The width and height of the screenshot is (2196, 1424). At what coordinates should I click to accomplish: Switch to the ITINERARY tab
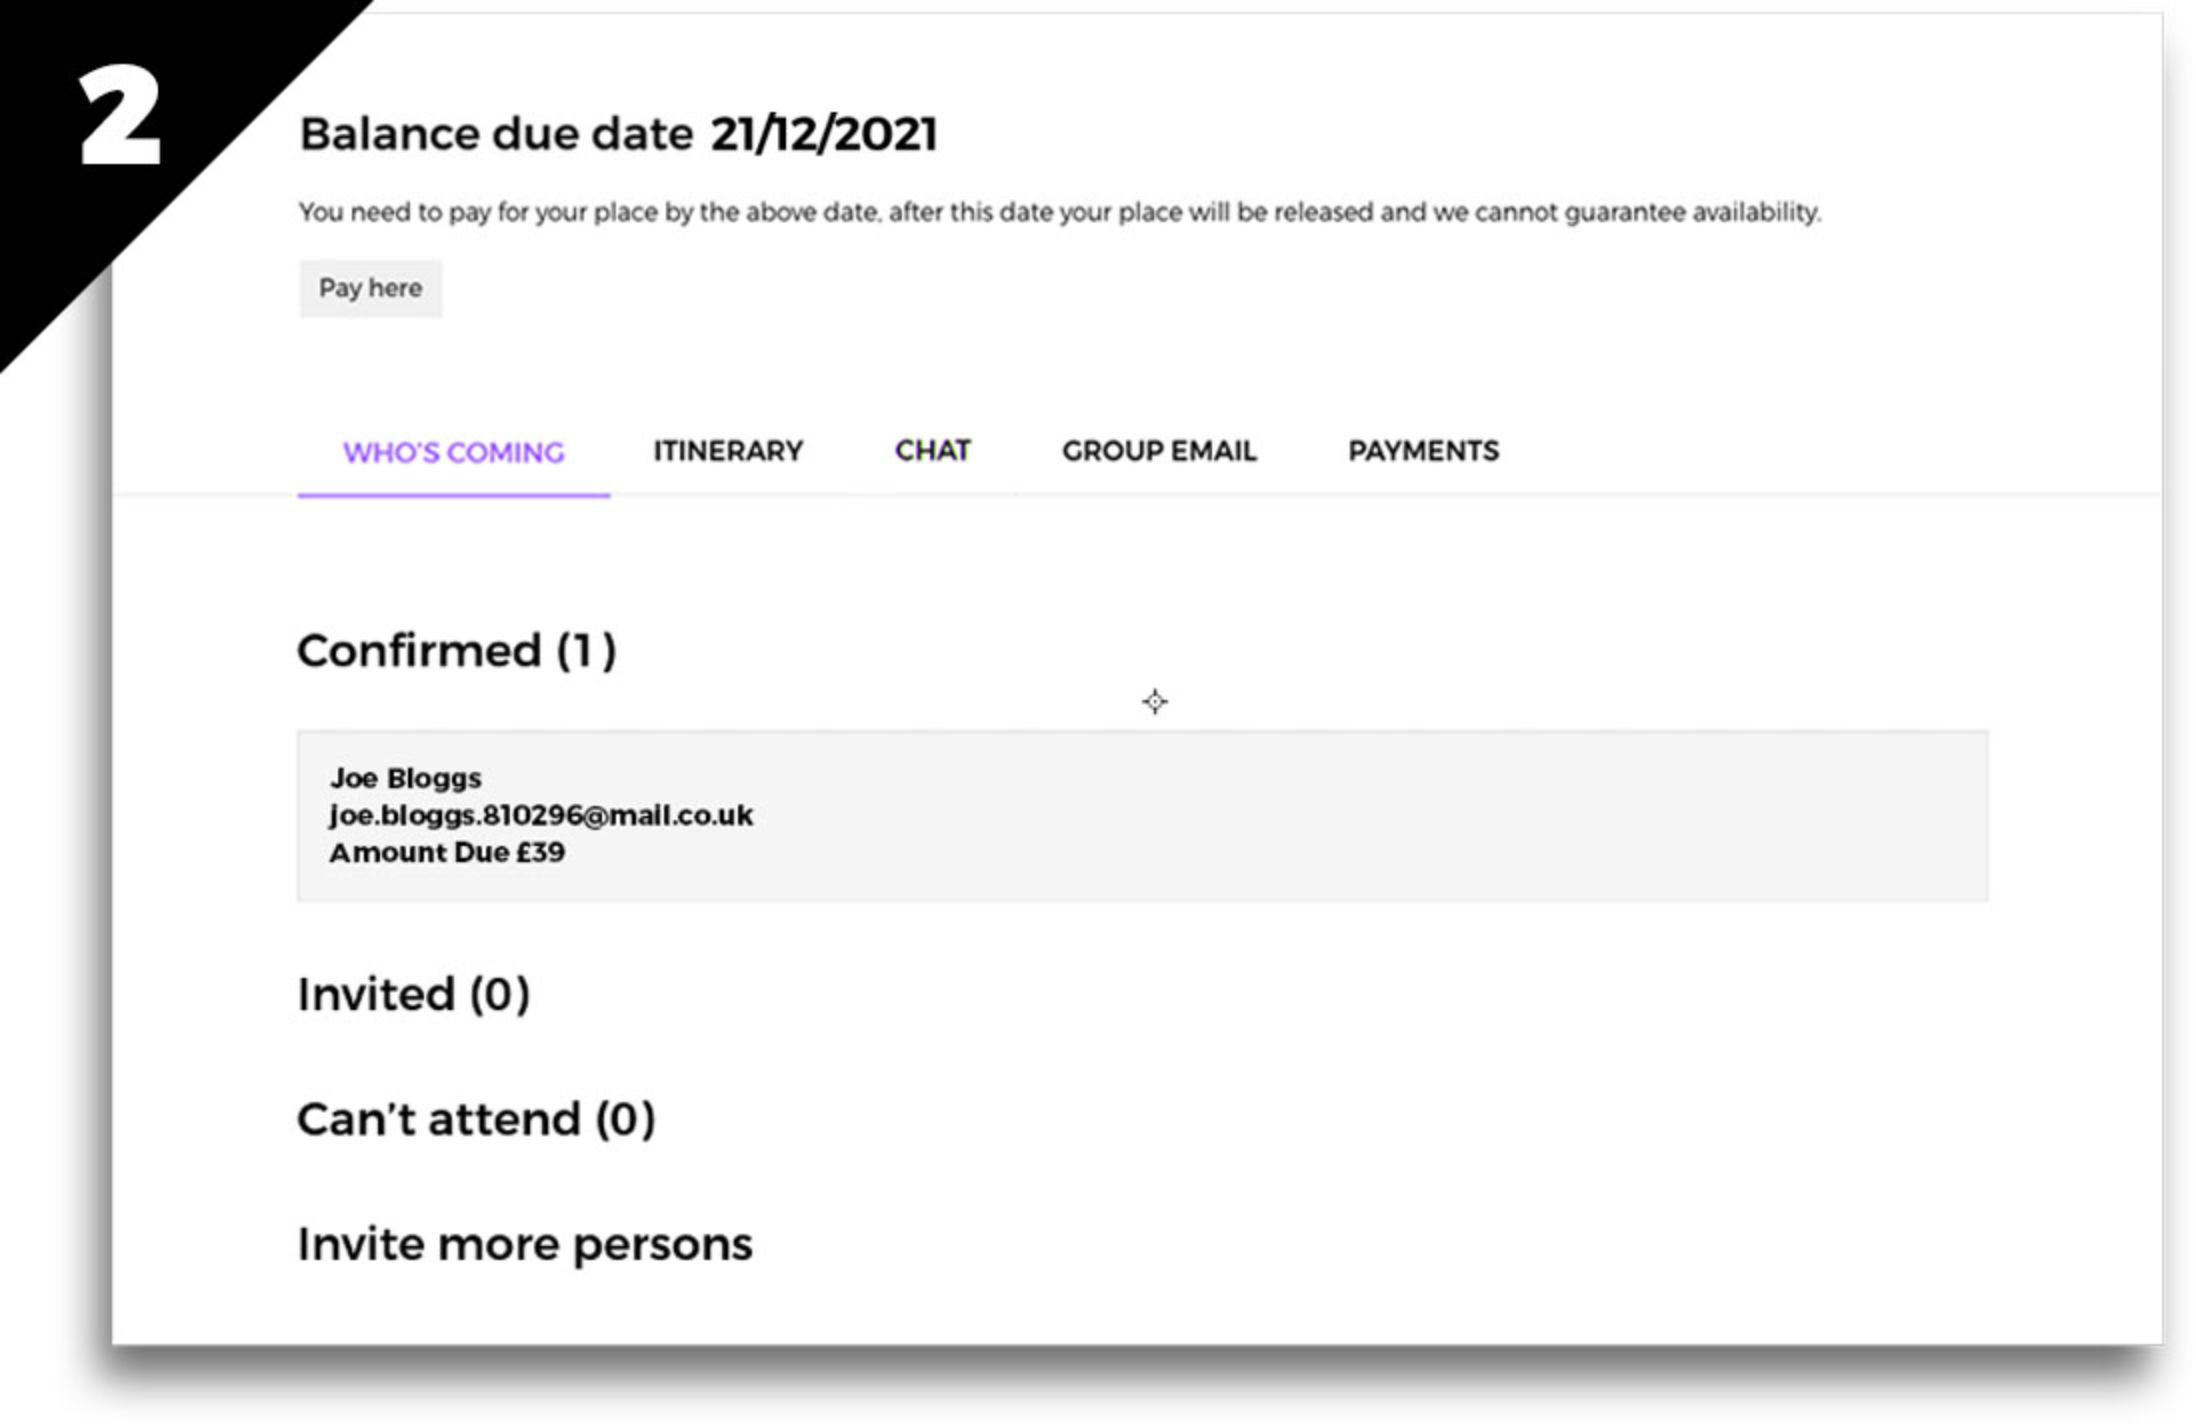tap(727, 451)
